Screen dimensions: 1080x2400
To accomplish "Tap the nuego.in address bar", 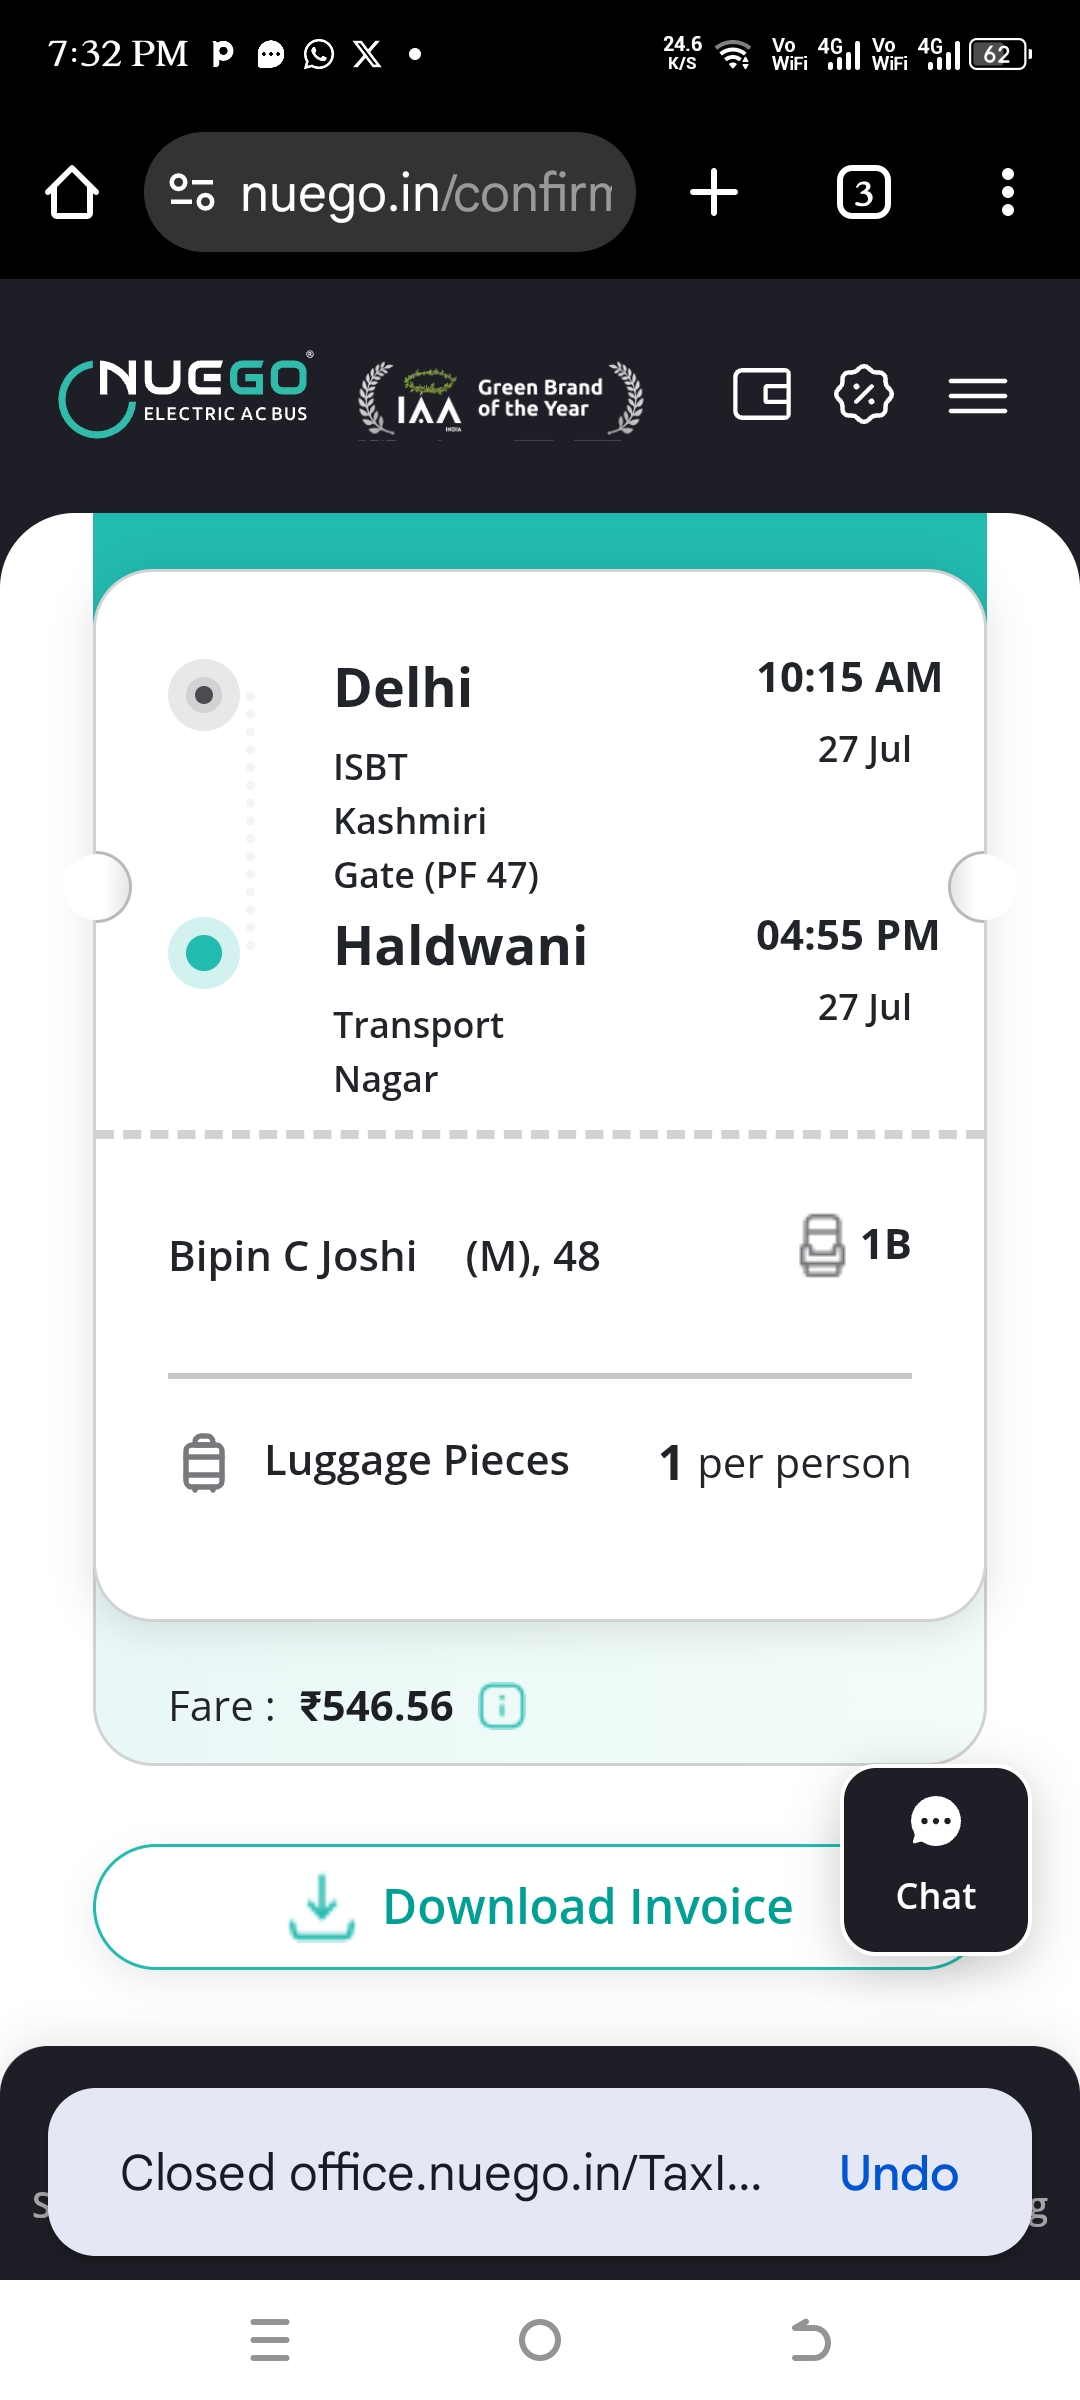I will point(425,192).
